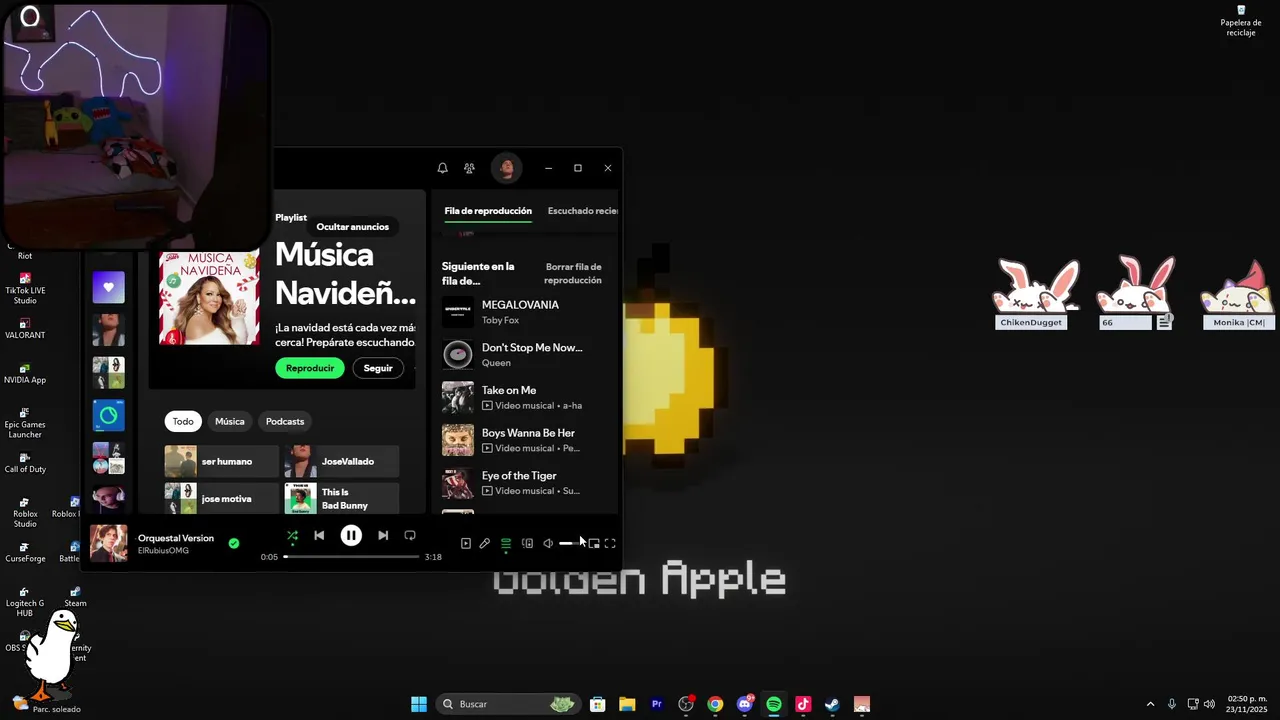Open Windows Start menu
The height and width of the screenshot is (720, 1280).
(x=419, y=704)
